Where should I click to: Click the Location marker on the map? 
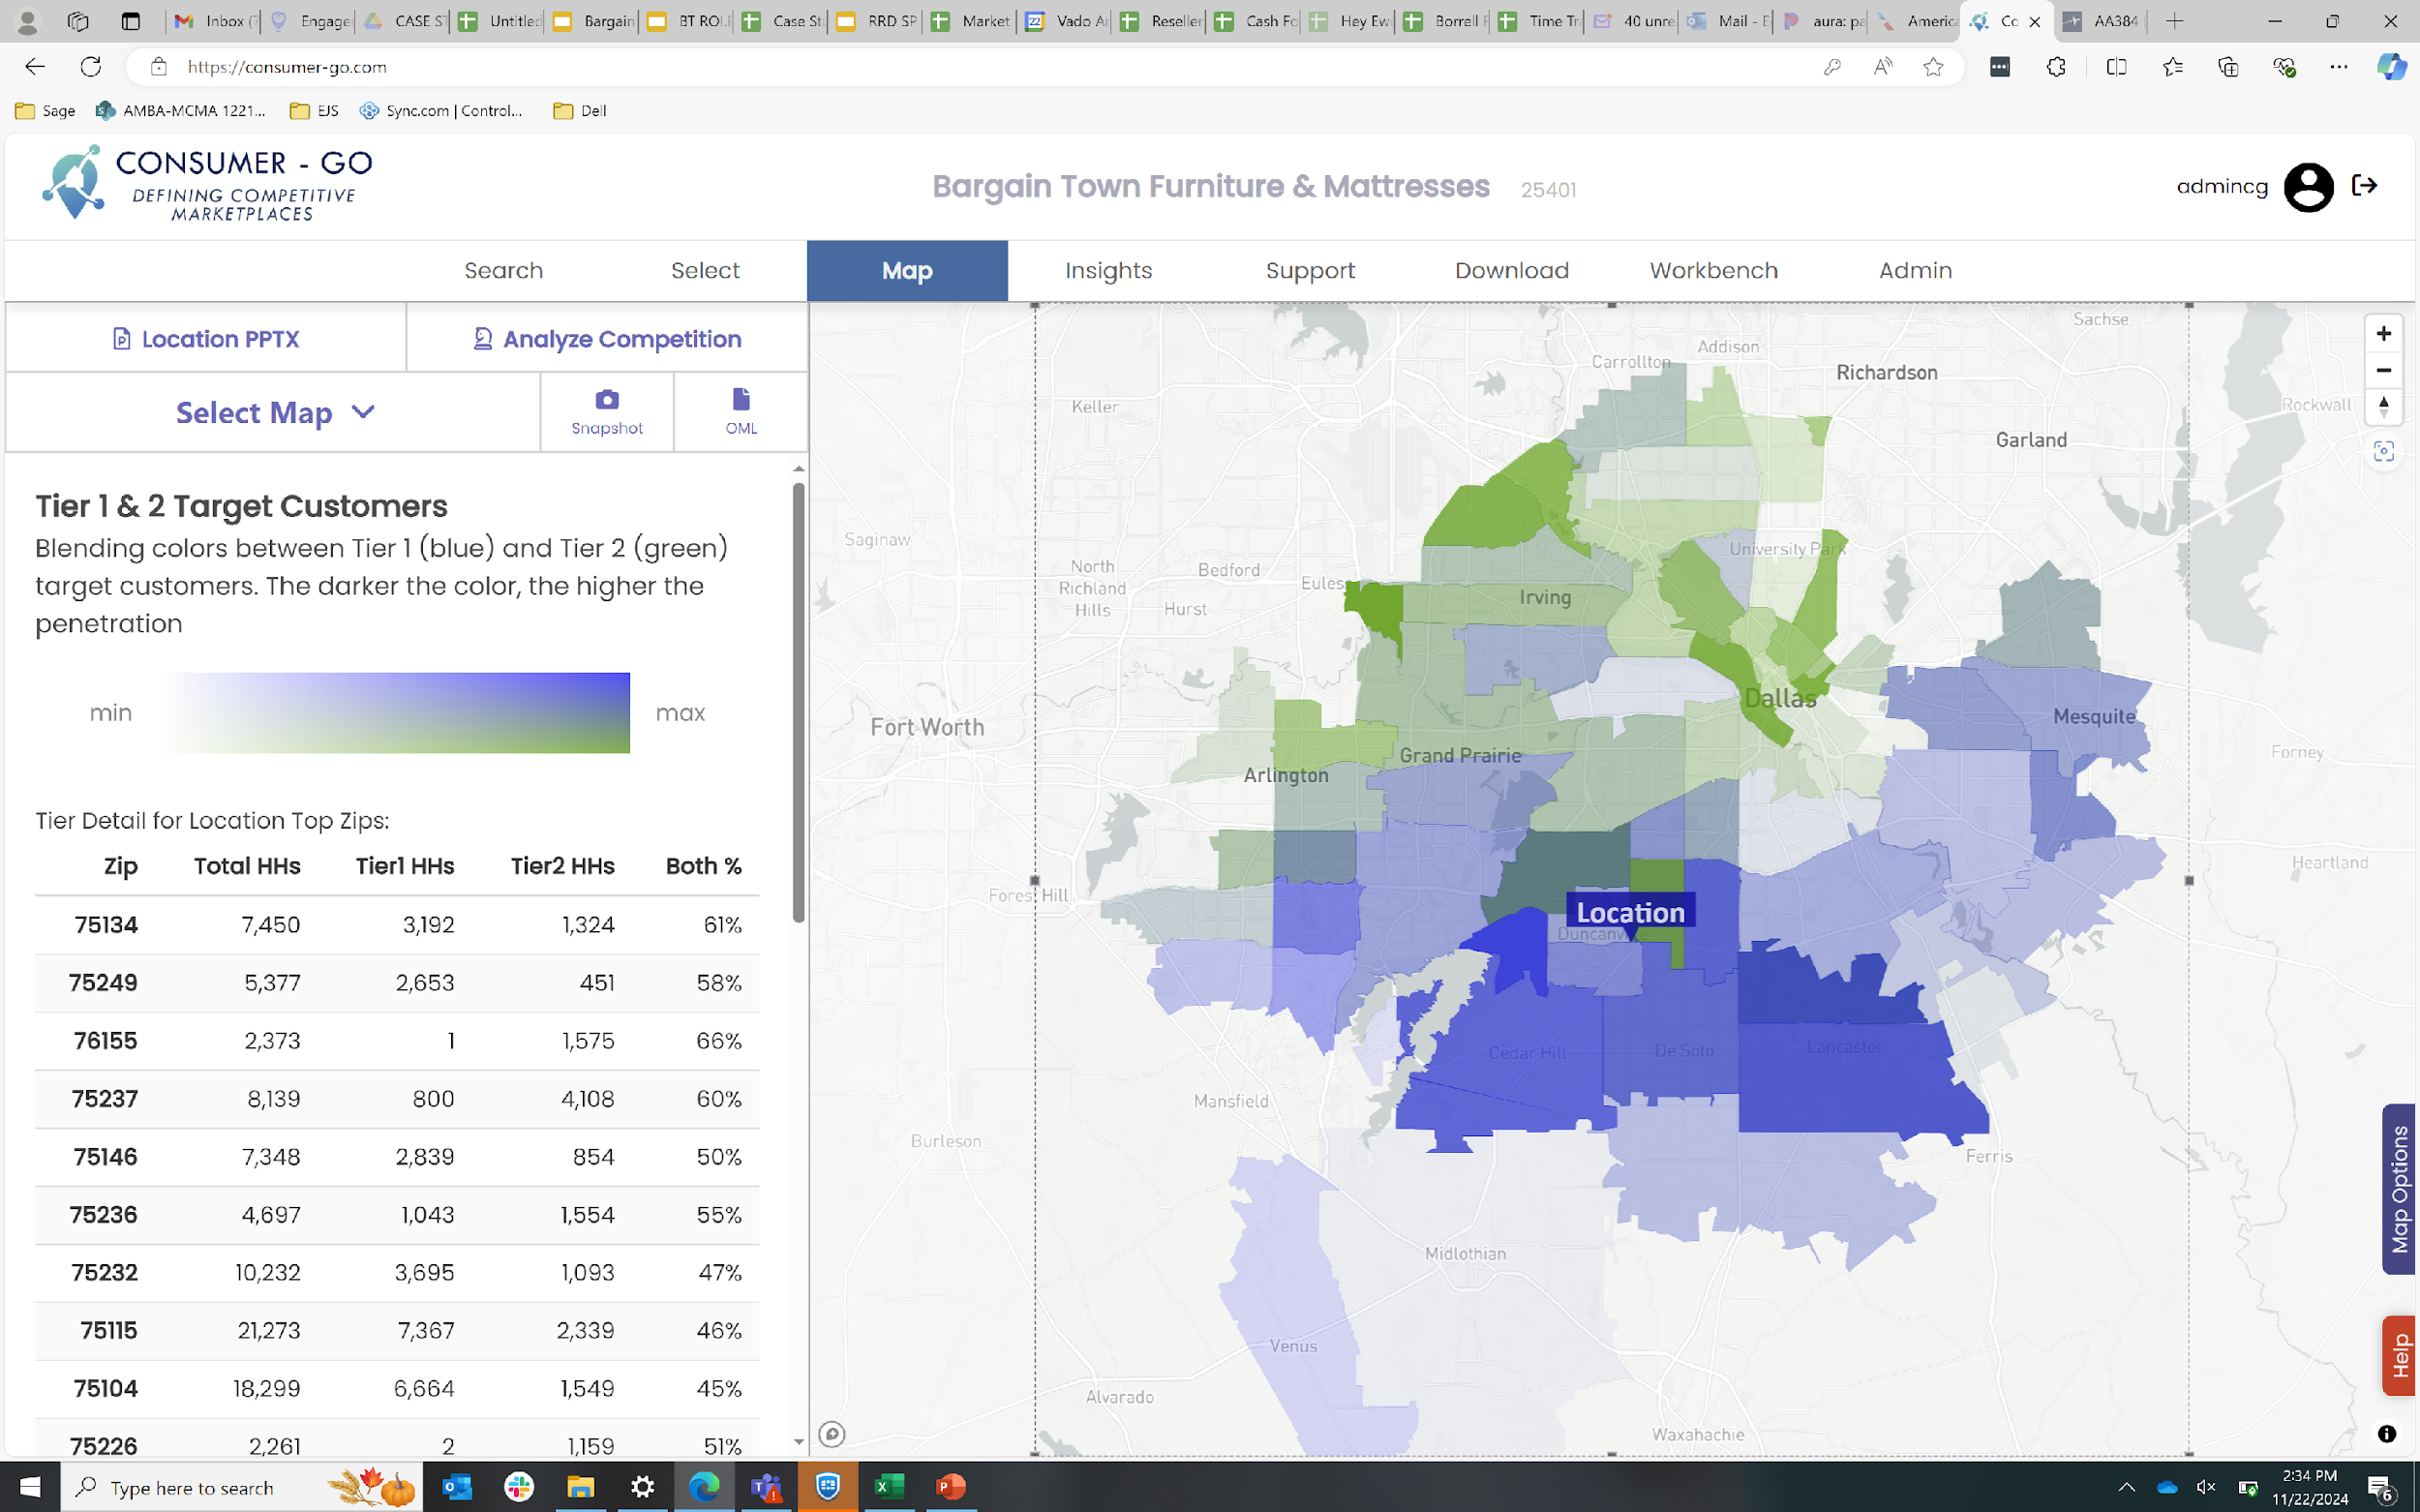coord(1630,913)
